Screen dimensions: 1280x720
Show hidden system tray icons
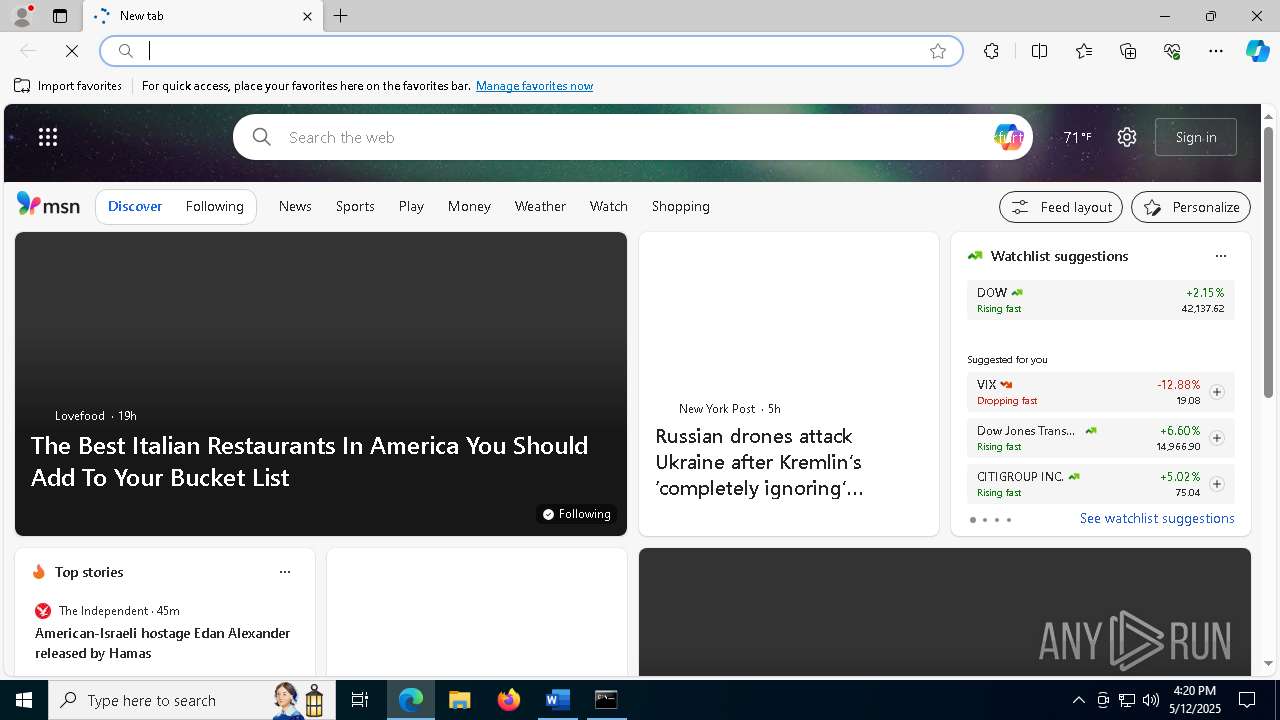point(1078,700)
